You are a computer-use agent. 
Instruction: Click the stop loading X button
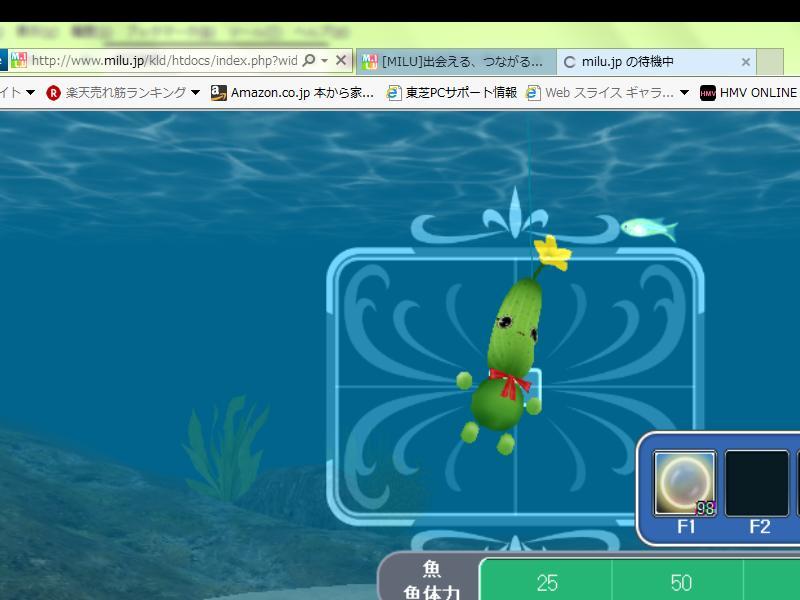point(341,61)
